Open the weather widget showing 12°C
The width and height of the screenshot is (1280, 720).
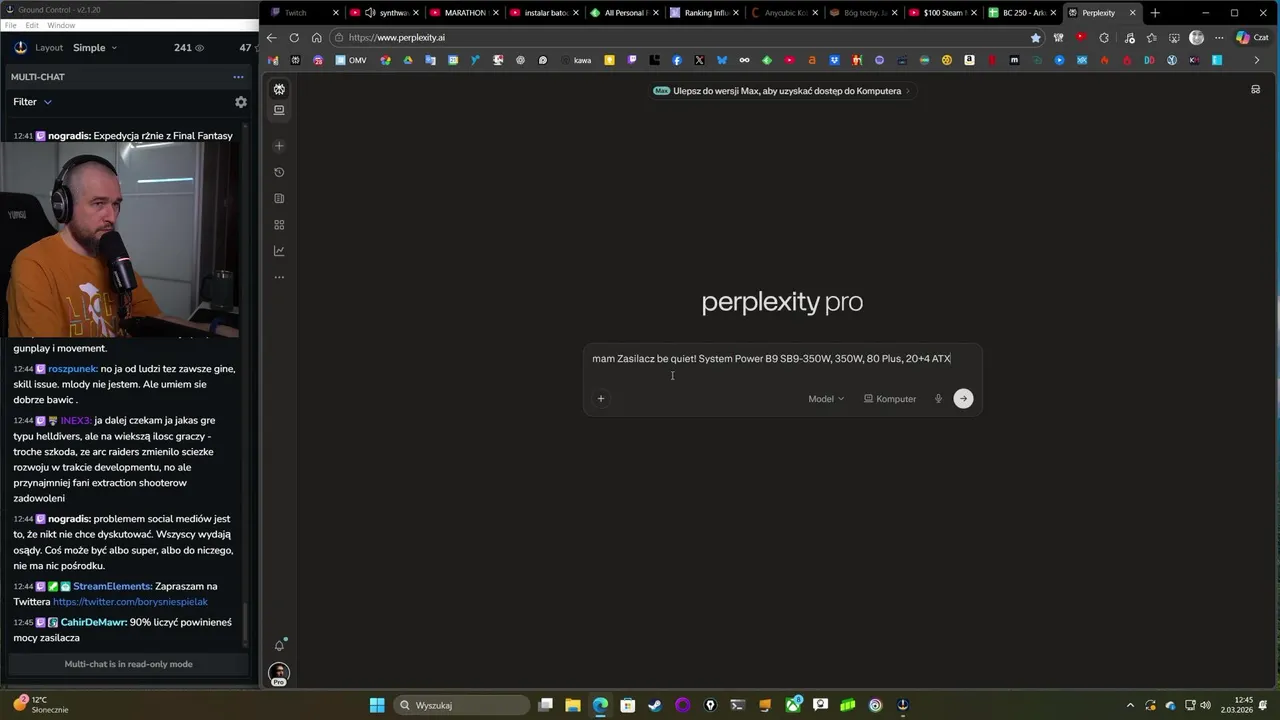tap(42, 705)
